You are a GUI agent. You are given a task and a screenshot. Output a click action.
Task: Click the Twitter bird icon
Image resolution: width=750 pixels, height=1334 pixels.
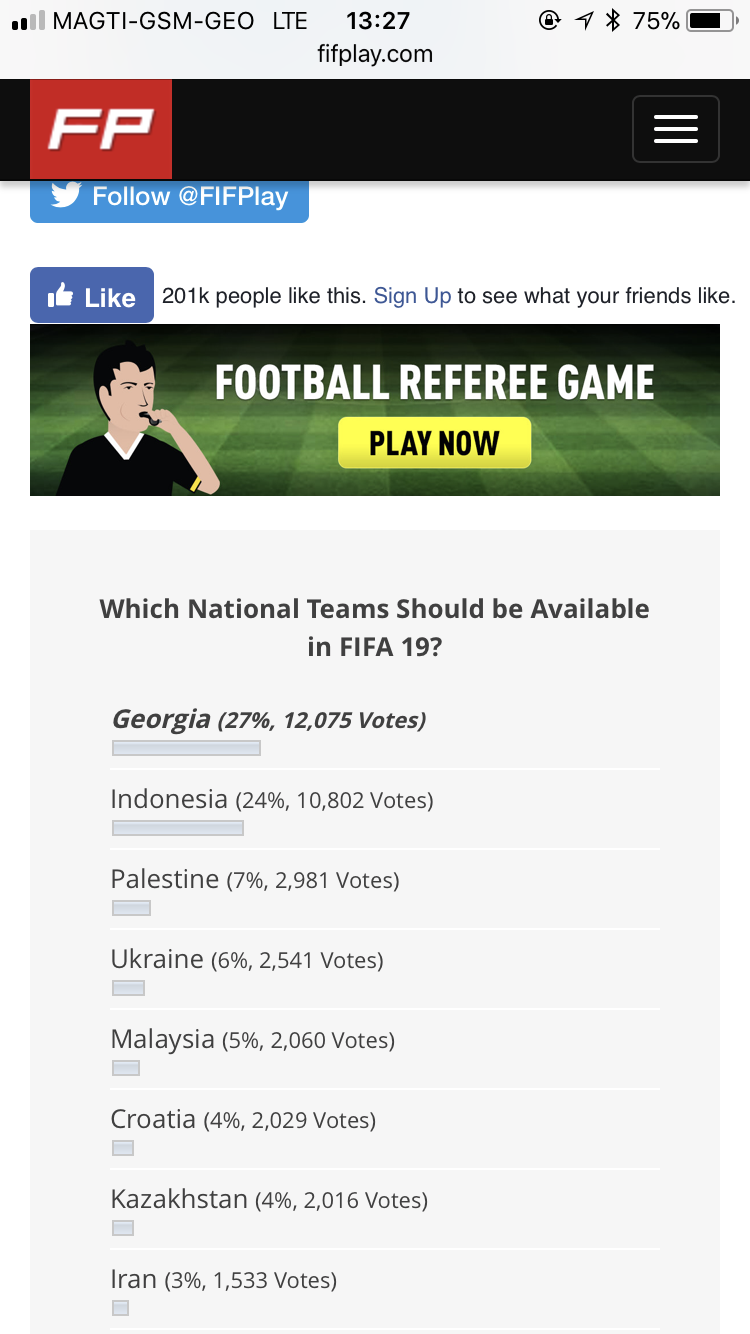pyautogui.click(x=66, y=195)
